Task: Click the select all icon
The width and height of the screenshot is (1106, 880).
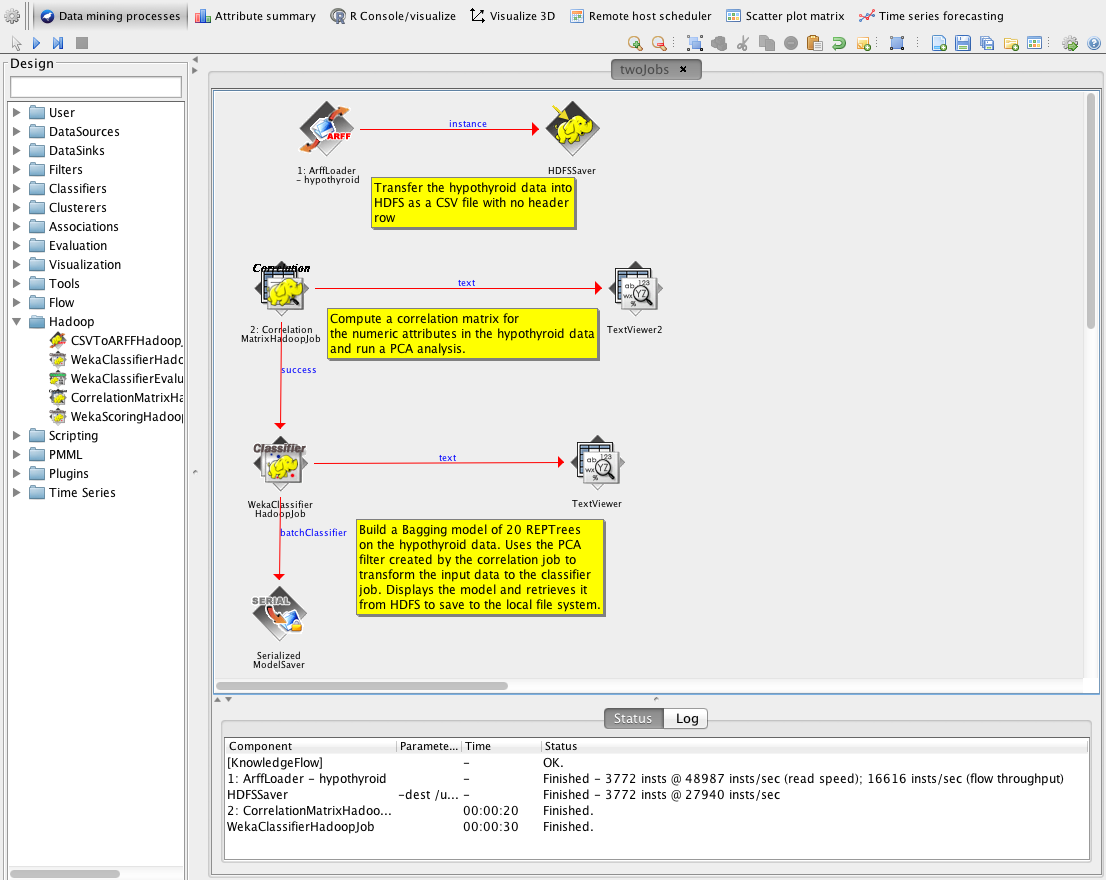Action: 695,44
